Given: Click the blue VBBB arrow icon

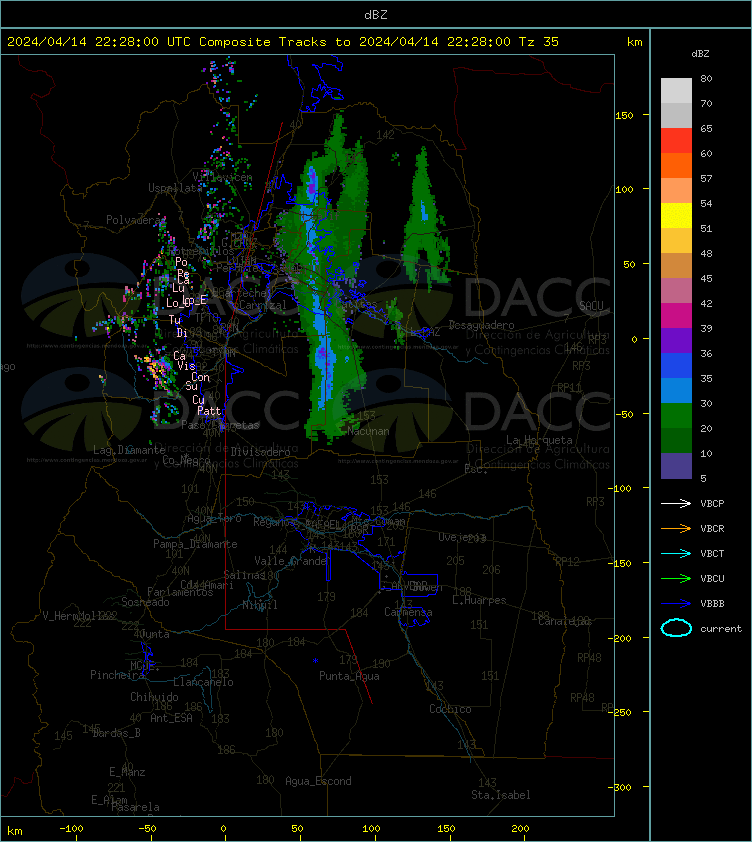Looking at the screenshot, I should (x=676, y=604).
